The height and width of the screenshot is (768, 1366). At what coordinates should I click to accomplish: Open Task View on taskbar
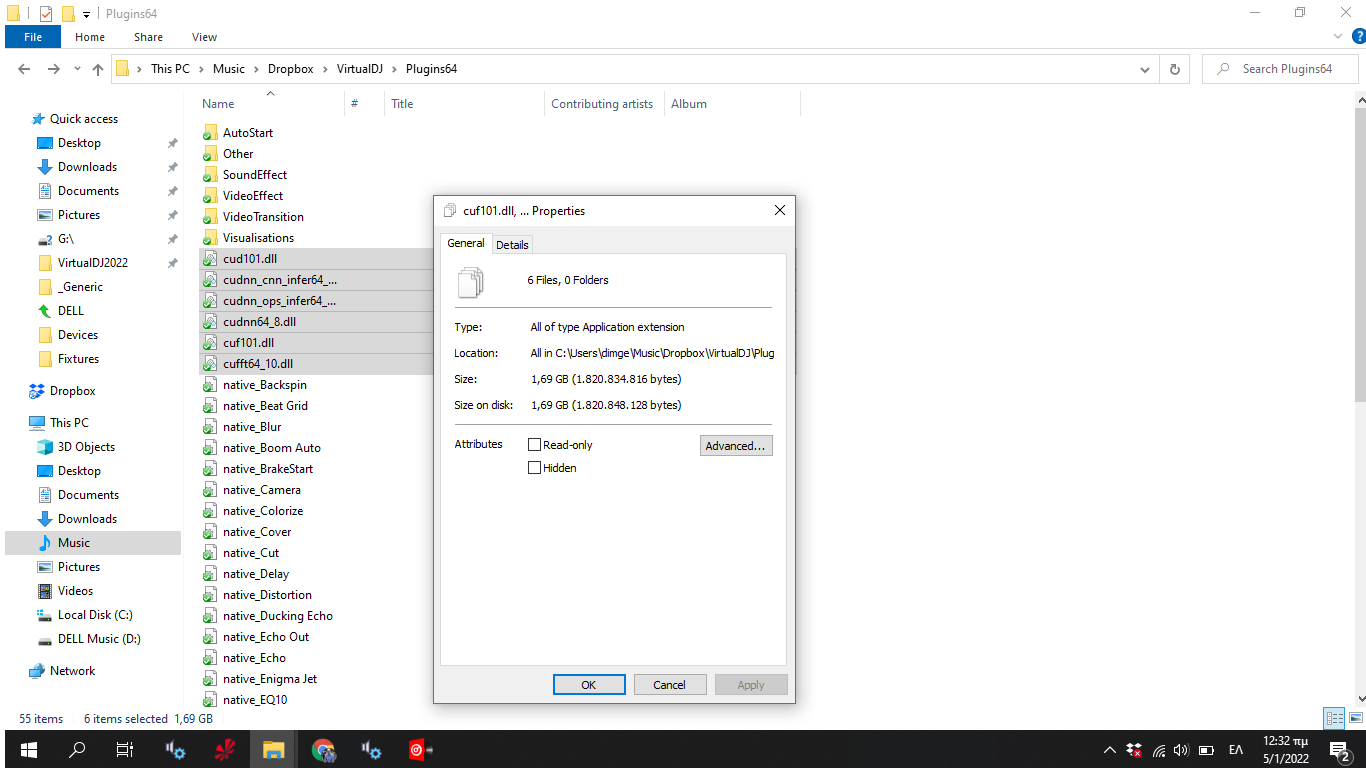tap(125, 749)
